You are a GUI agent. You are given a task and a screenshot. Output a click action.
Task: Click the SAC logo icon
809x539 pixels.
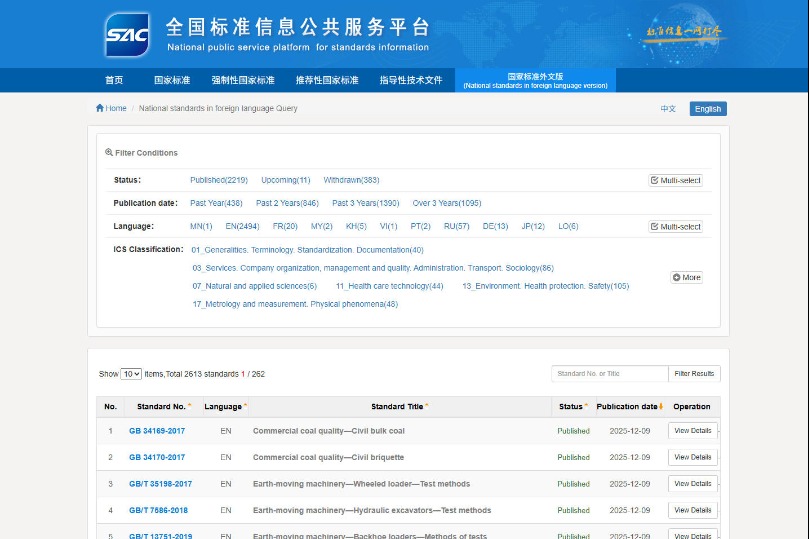[127, 35]
